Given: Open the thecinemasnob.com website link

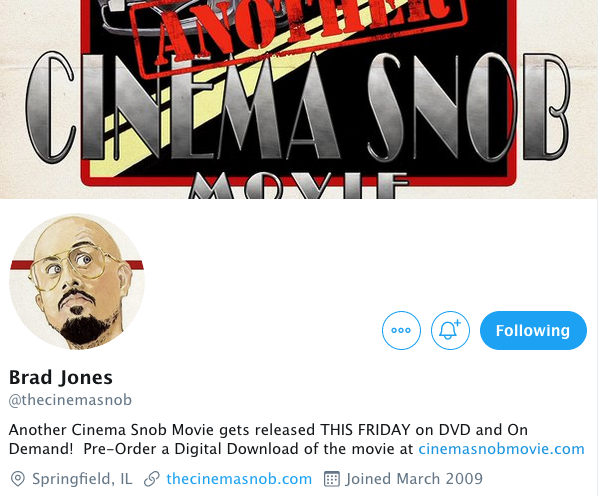Looking at the screenshot, I should (x=239, y=479).
